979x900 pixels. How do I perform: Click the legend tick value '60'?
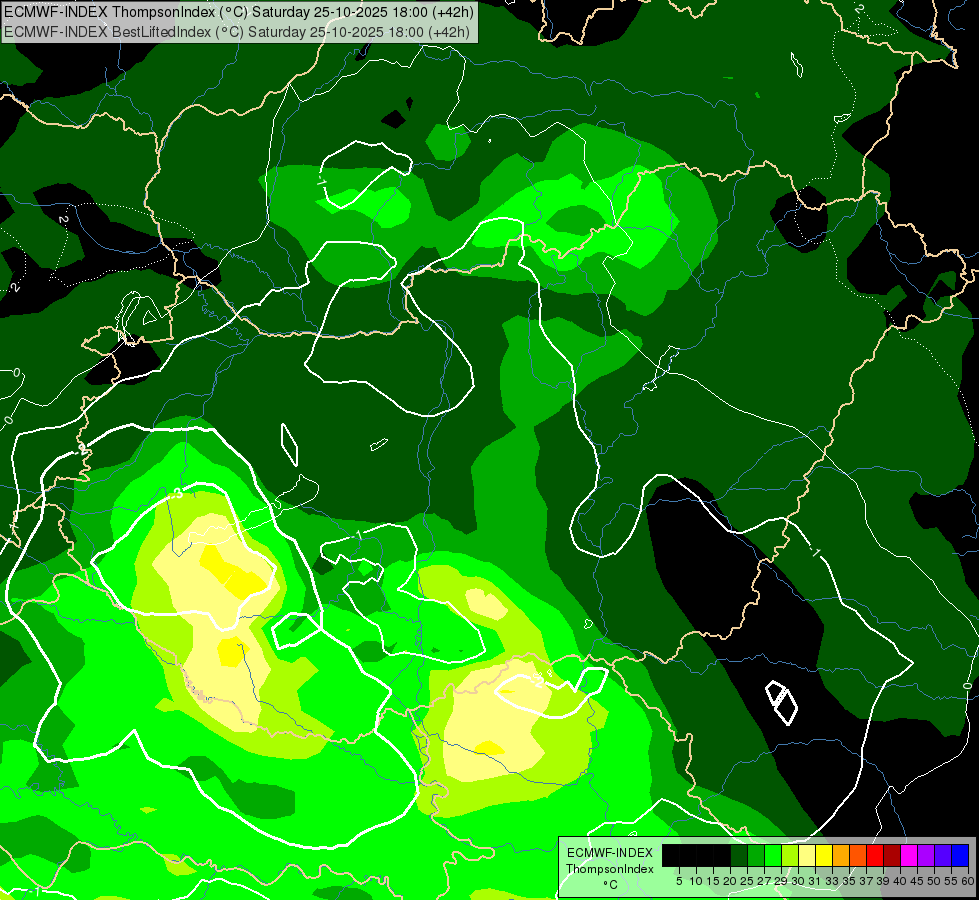click(x=968, y=881)
